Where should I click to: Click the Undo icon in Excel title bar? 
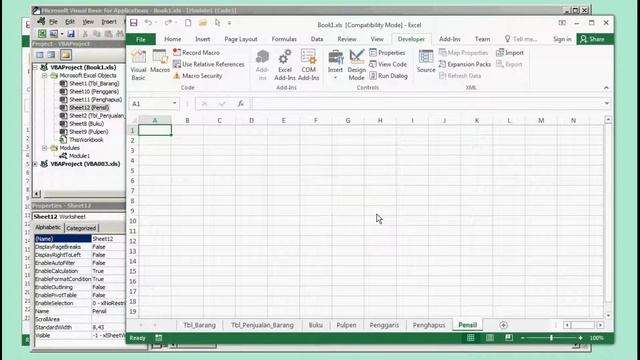[x=149, y=23]
